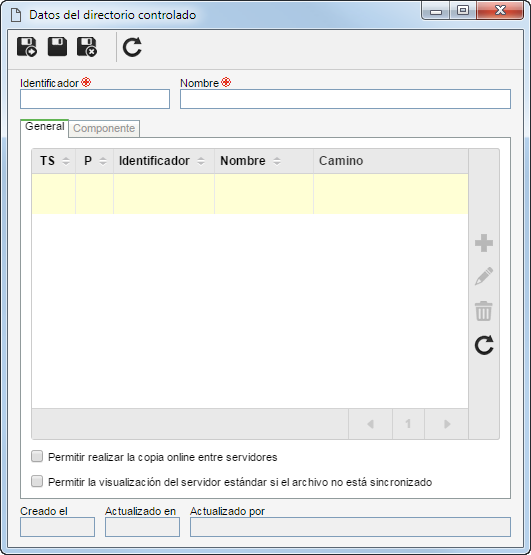
Task: Select page 1 in the pager
Action: (408, 424)
